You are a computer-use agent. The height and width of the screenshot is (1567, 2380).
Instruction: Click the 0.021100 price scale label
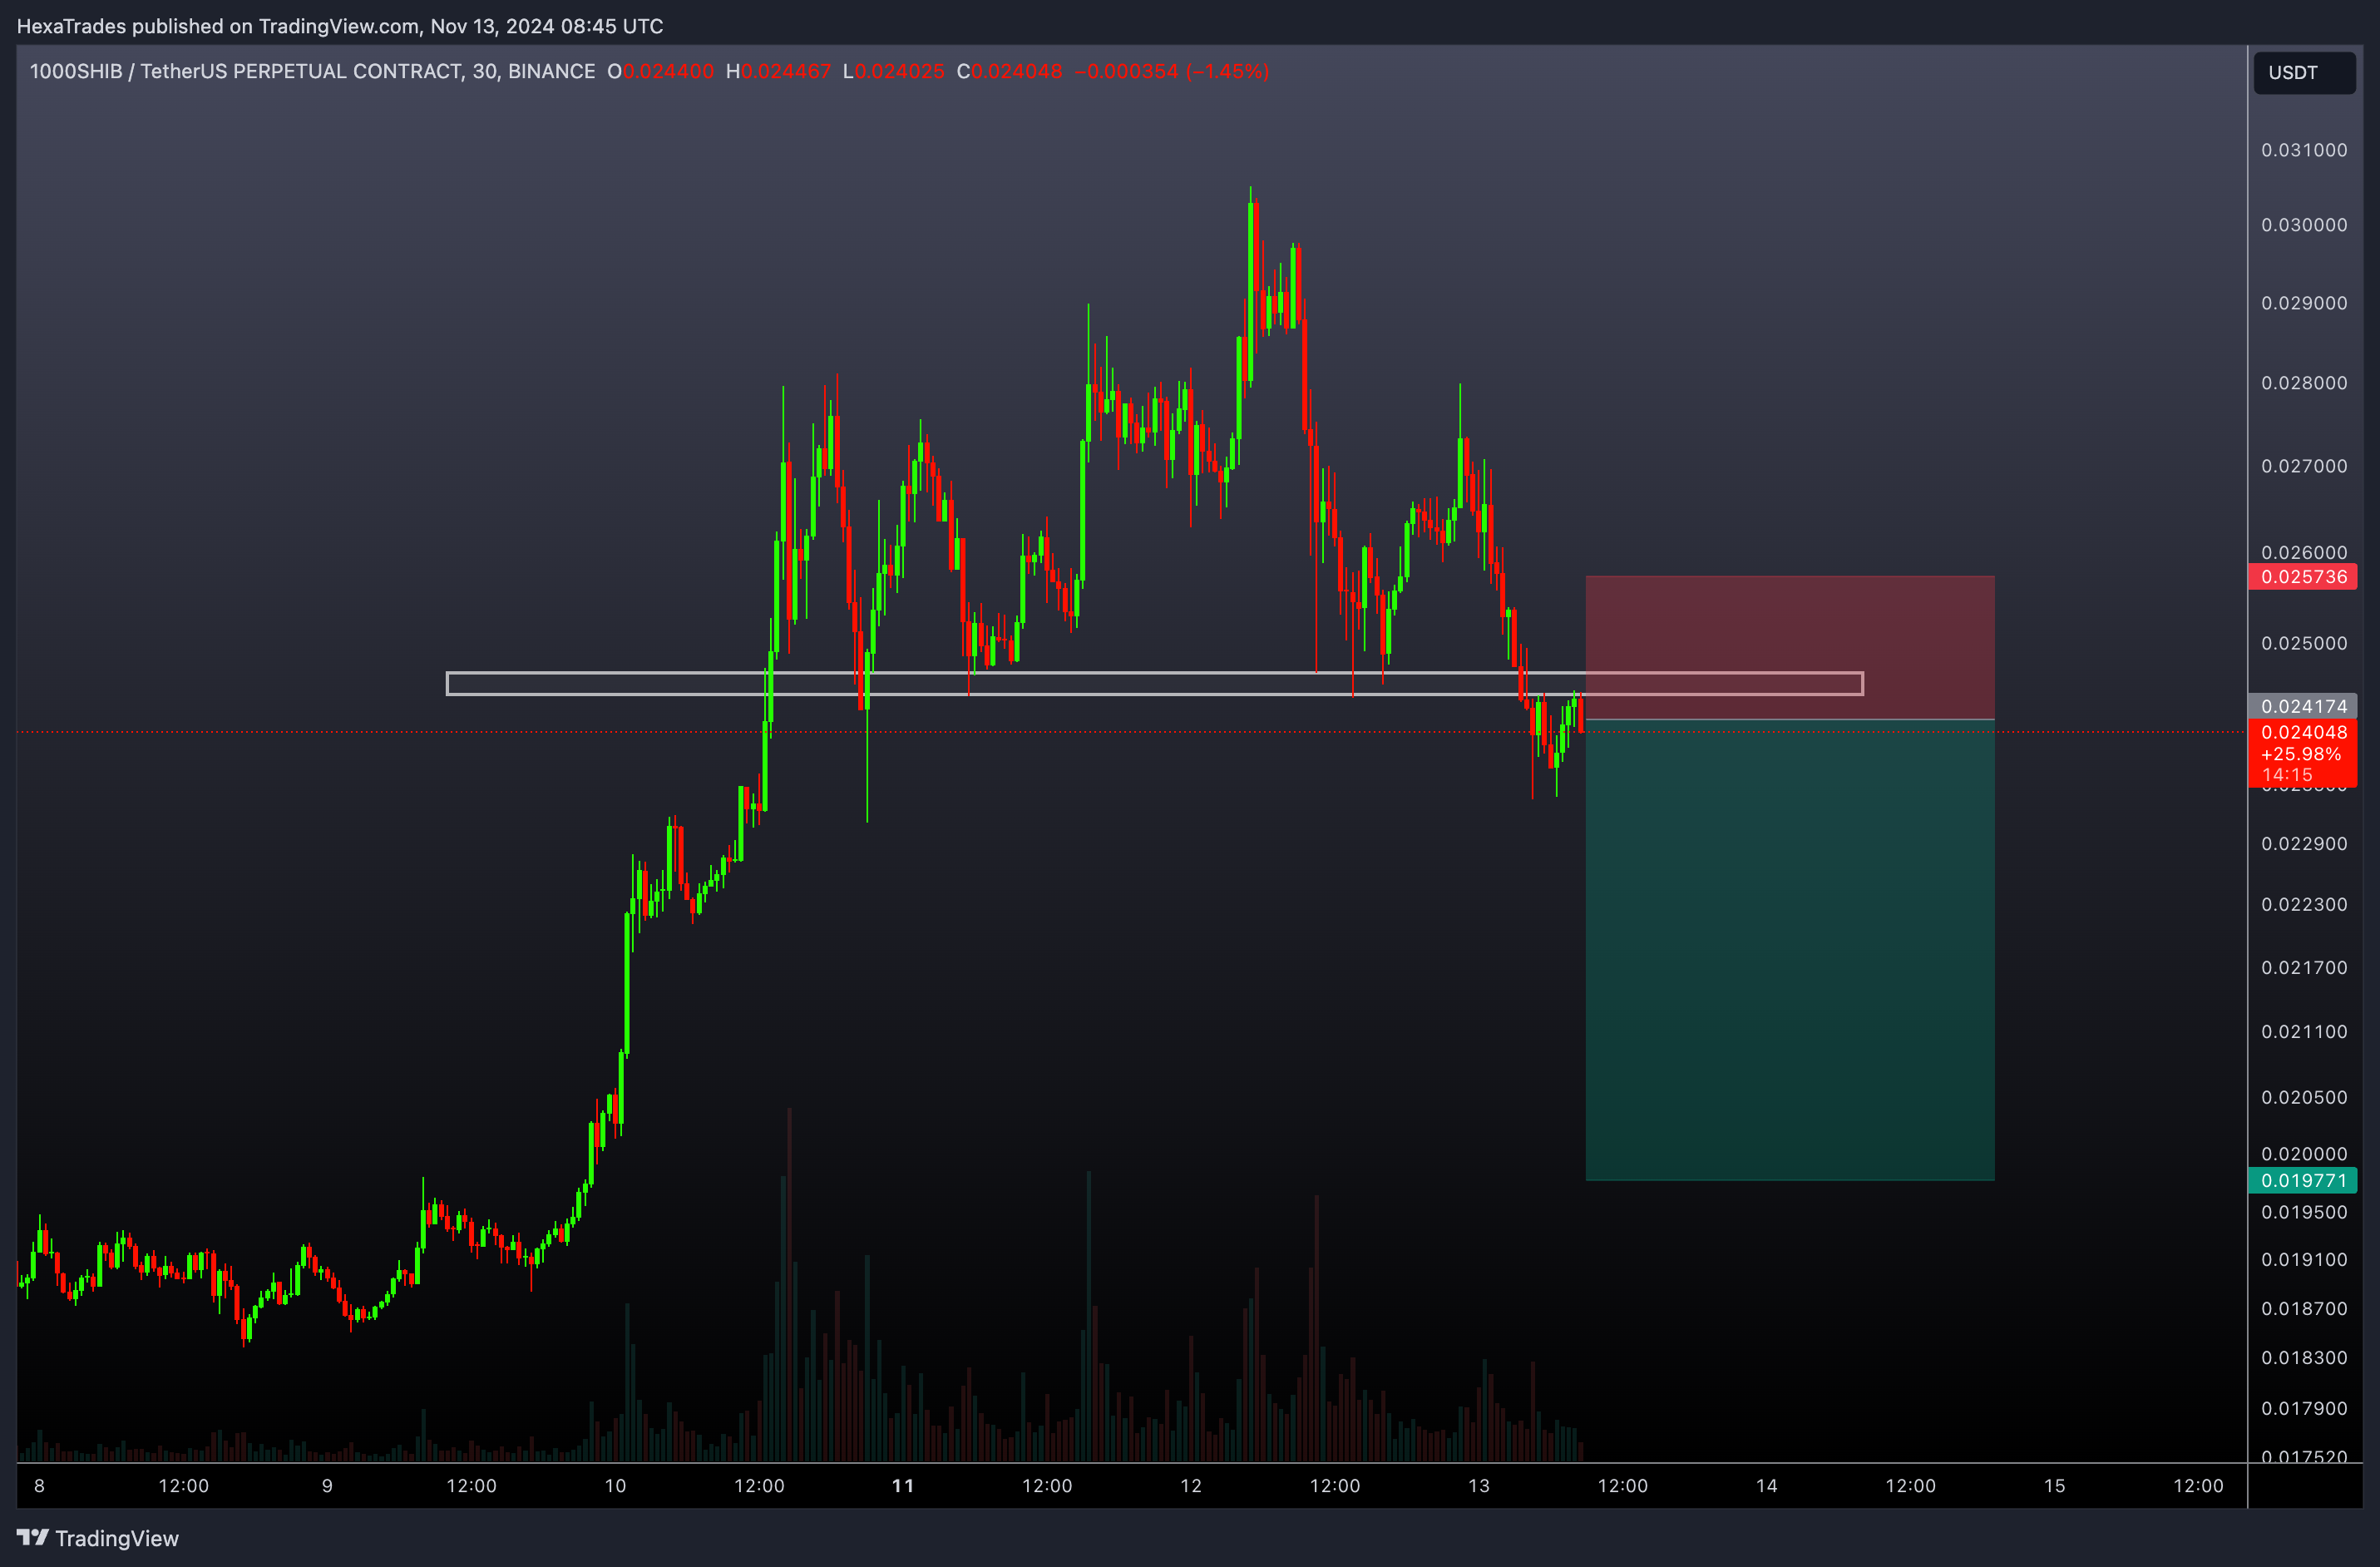tap(2304, 1032)
